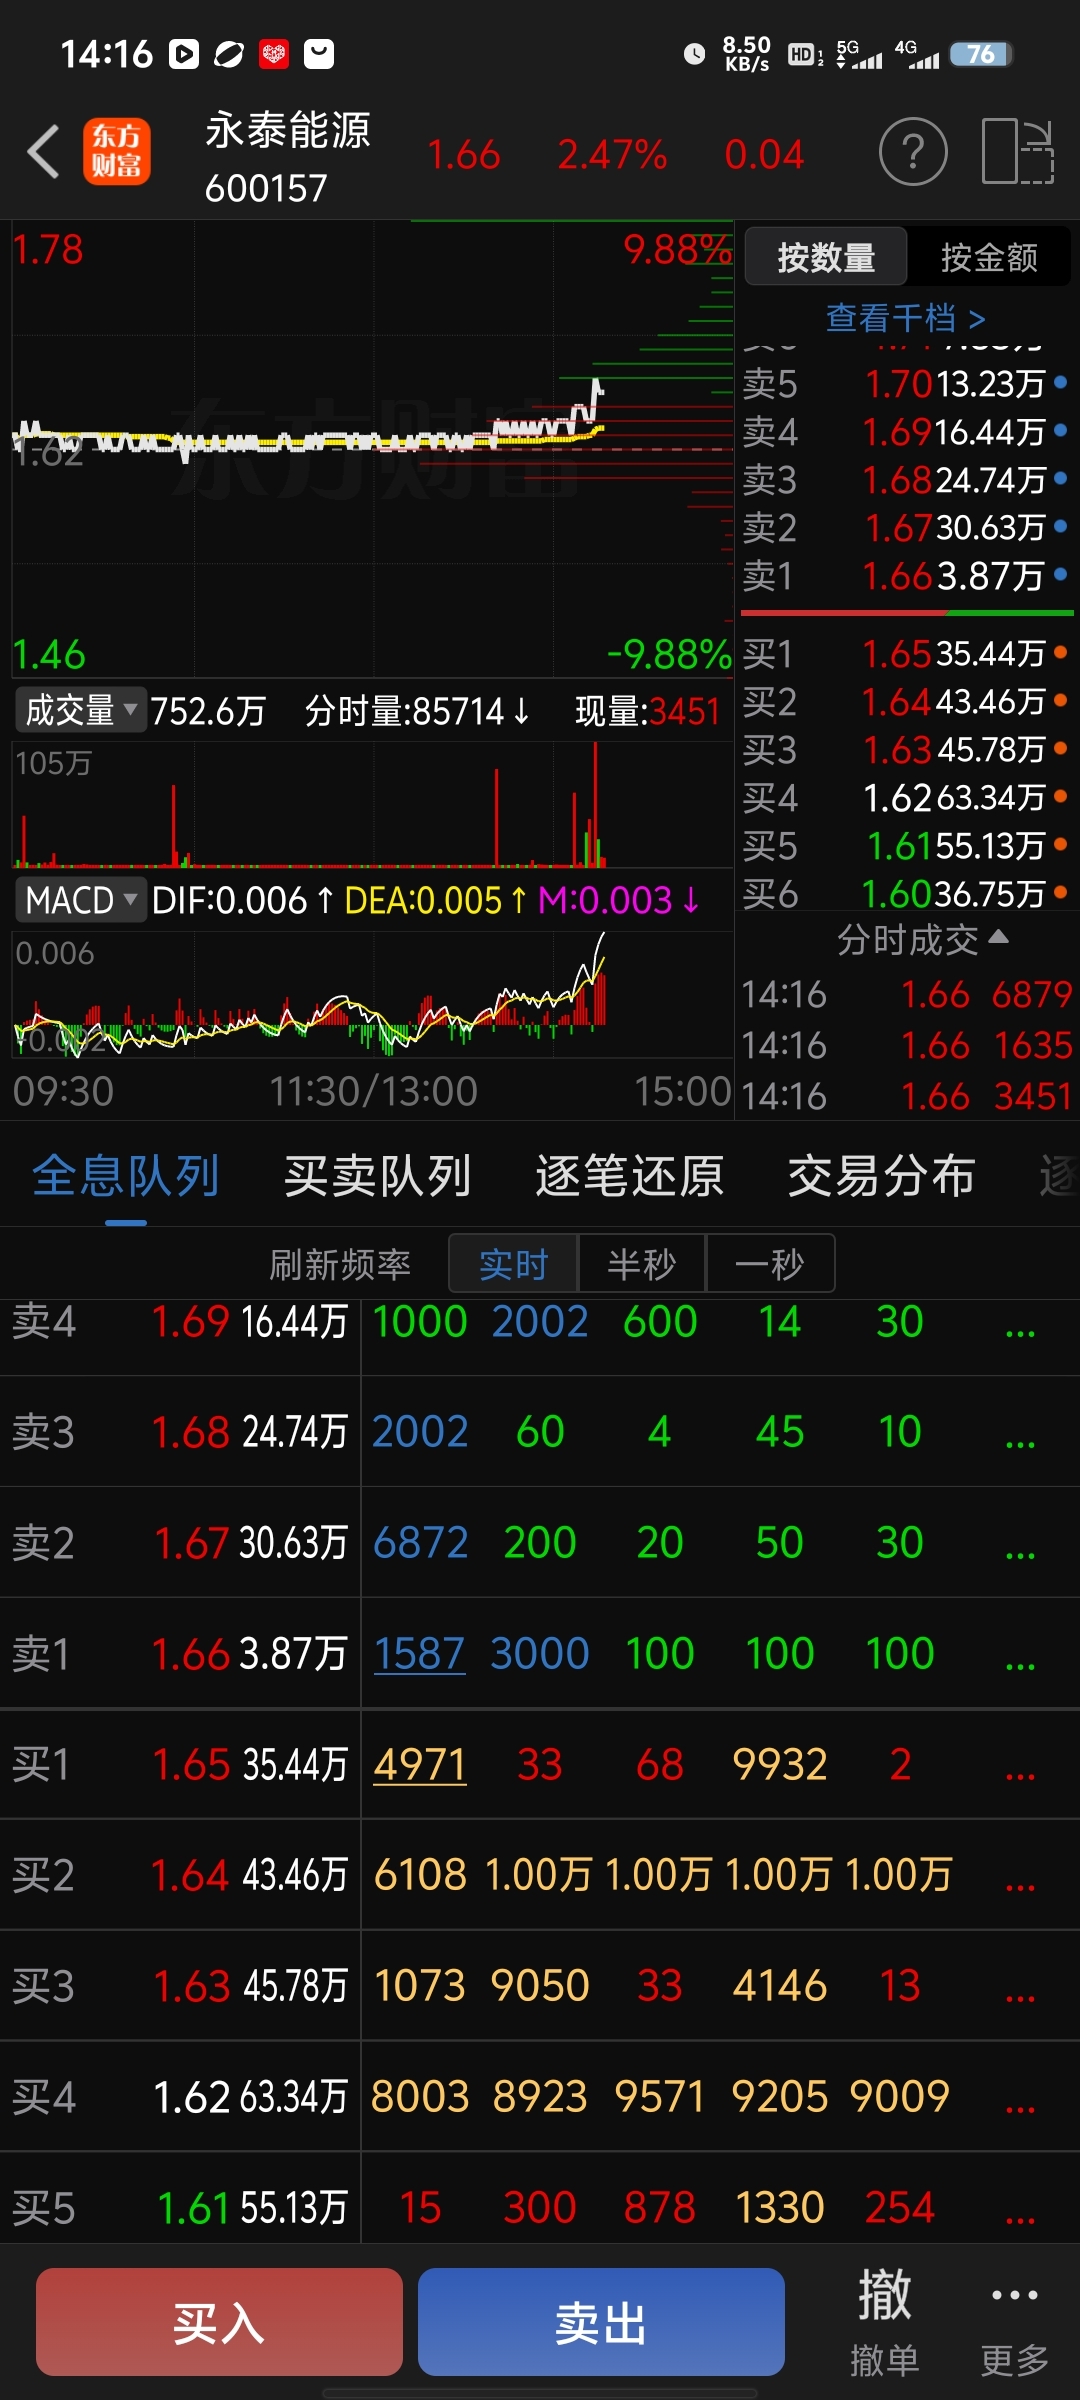Tap order 1330 in 买5 queue
The height and width of the screenshot is (2400, 1080).
click(x=780, y=2207)
